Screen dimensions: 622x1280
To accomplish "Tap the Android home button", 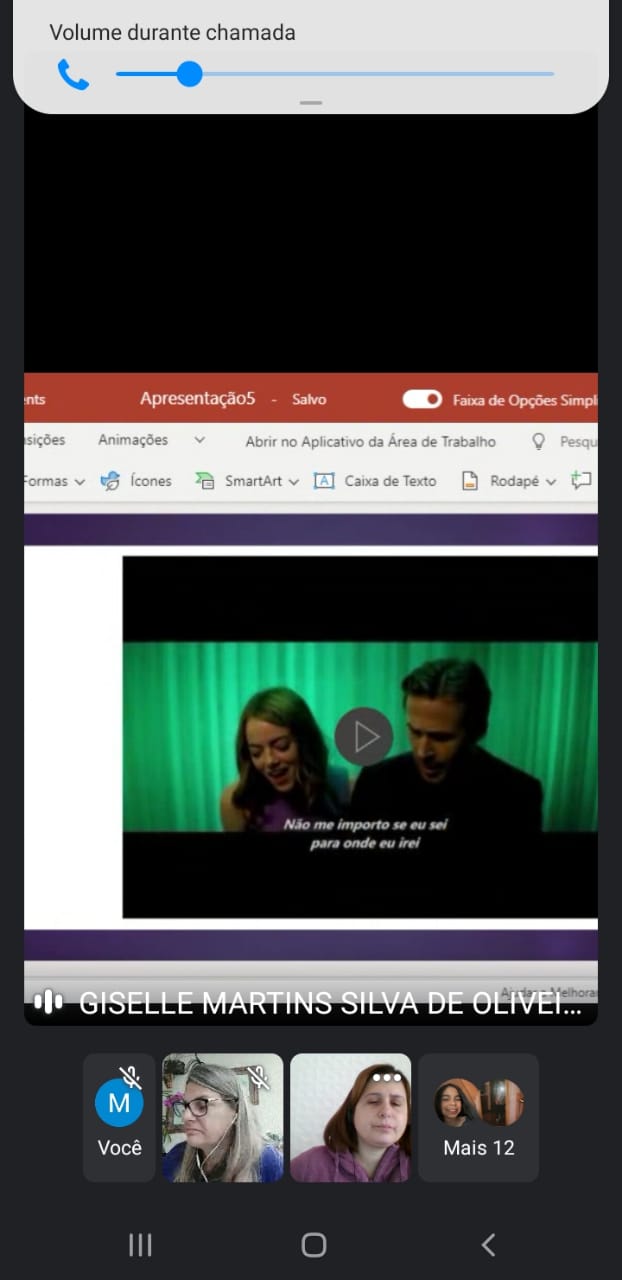I will pyautogui.click(x=314, y=1244).
